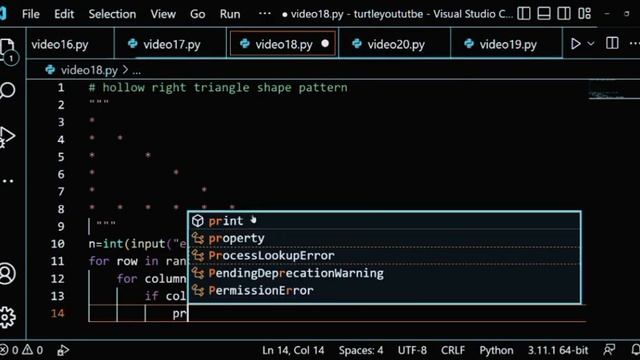640x360 pixels.
Task: Click the Python icon on video20.py tab
Action: click(x=356, y=43)
